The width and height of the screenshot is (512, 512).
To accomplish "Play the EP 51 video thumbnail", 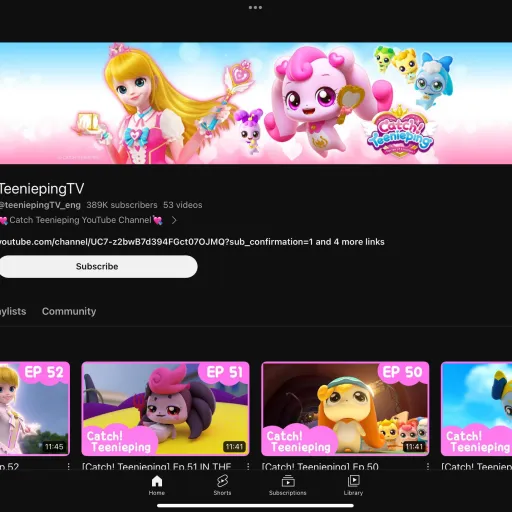I will point(165,408).
